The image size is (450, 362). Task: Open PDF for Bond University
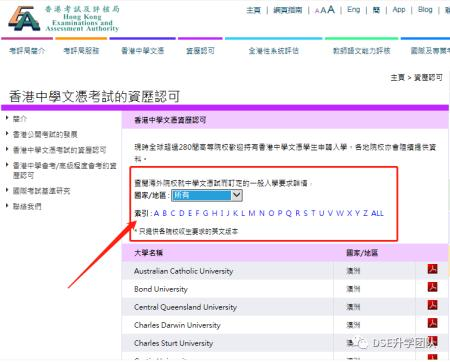point(432,287)
